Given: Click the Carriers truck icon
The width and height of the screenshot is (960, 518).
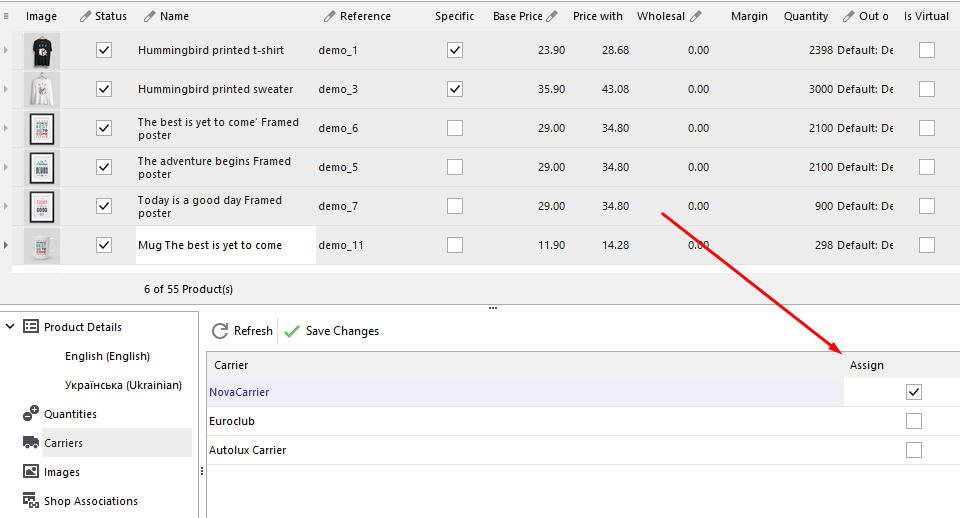Looking at the screenshot, I should (x=31, y=443).
